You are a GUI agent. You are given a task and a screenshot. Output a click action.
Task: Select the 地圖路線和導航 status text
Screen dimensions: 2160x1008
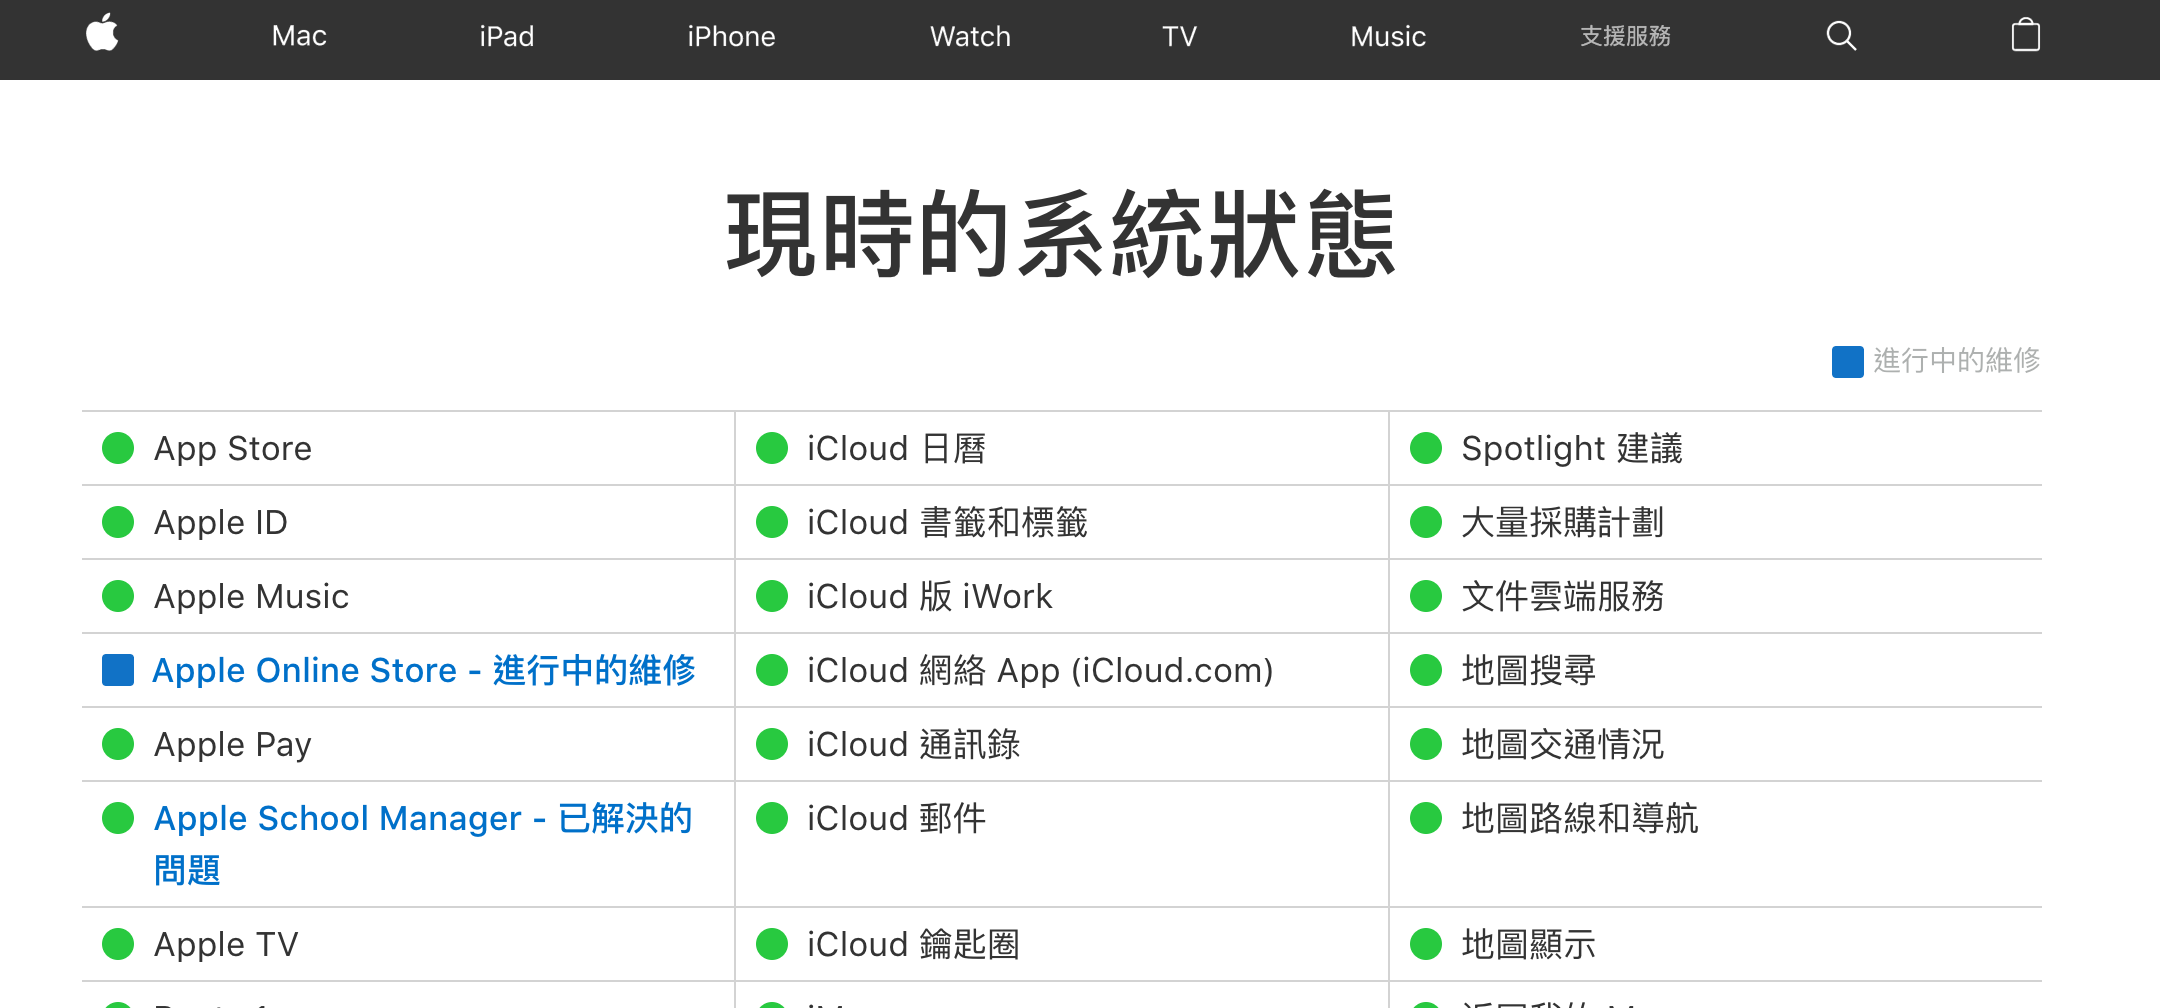tap(1579, 818)
